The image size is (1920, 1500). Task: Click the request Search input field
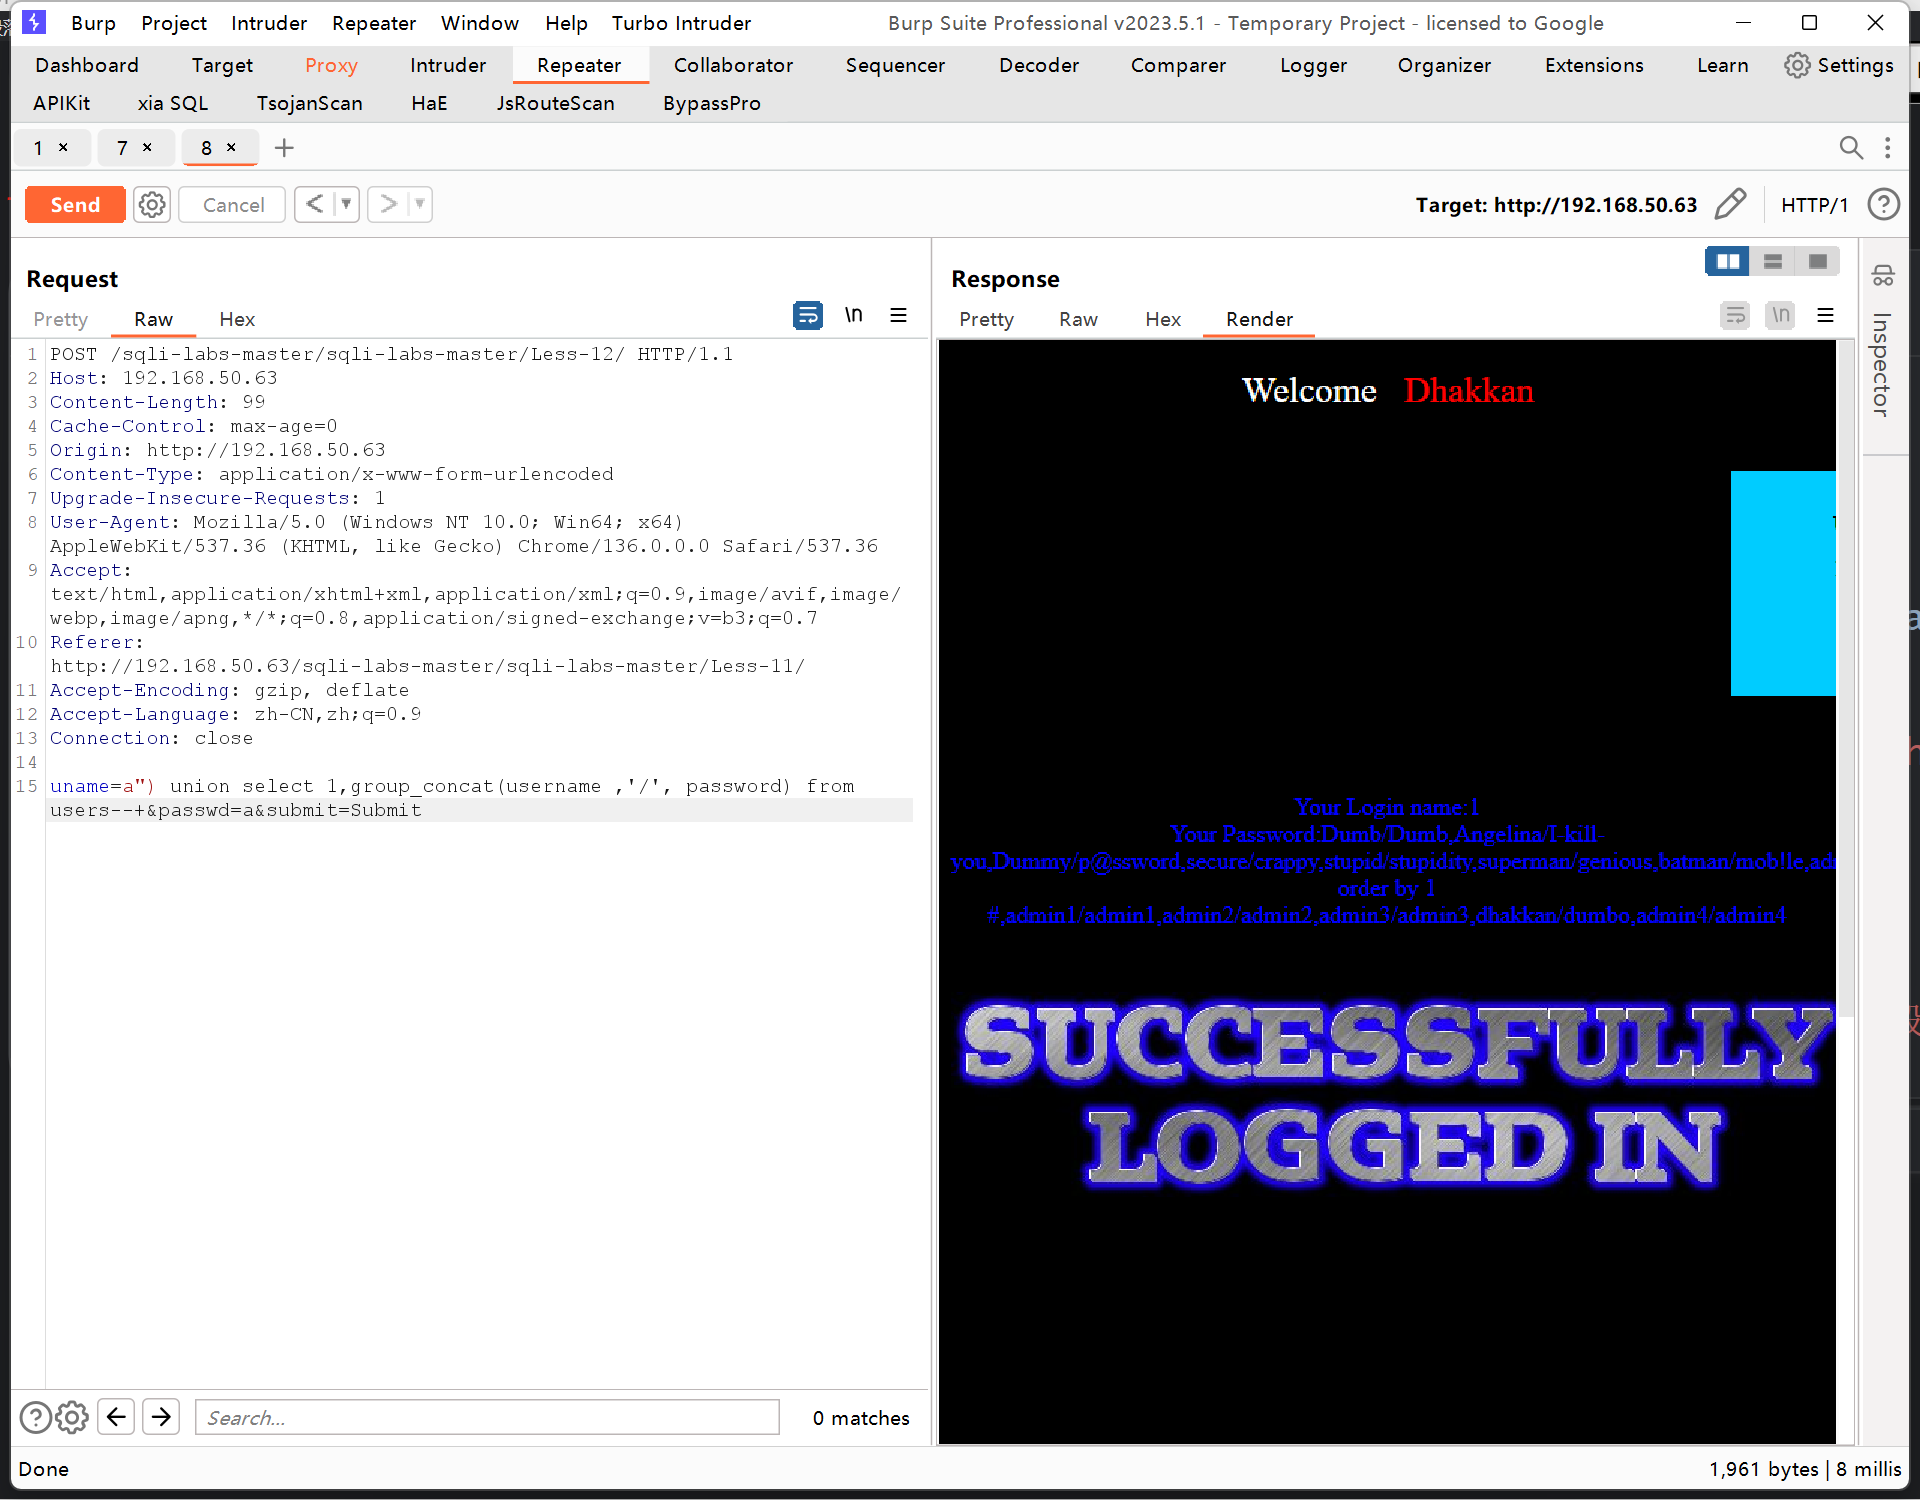coord(487,1417)
